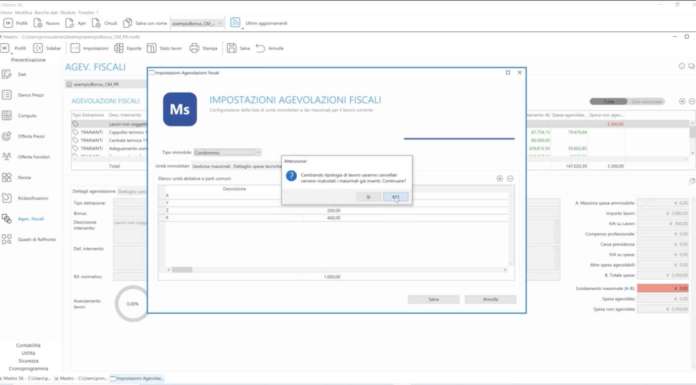Viewport: 696px width, 385px height.
Task: Click the Salva con nome icon
Action: coord(127,23)
